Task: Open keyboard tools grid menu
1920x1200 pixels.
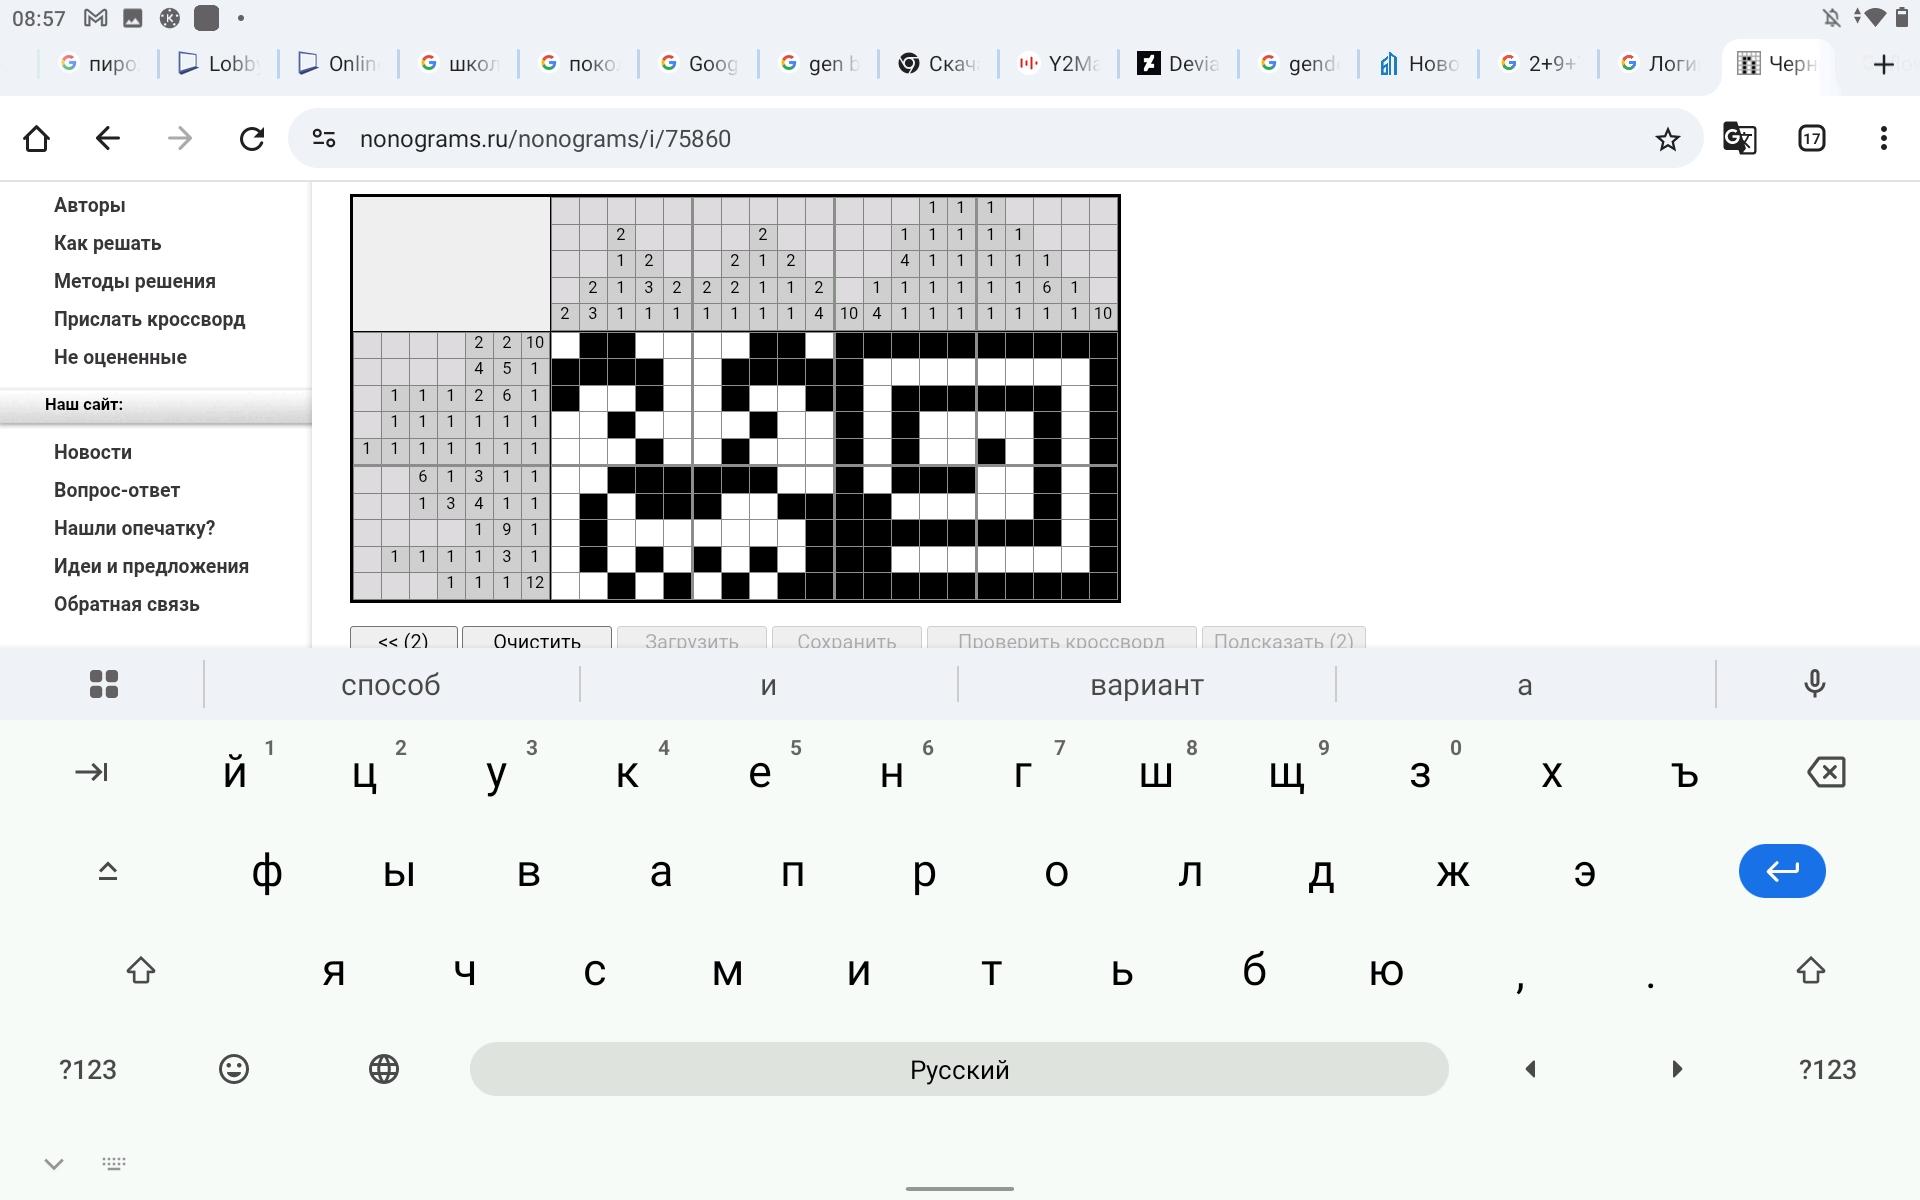Action: click(104, 684)
